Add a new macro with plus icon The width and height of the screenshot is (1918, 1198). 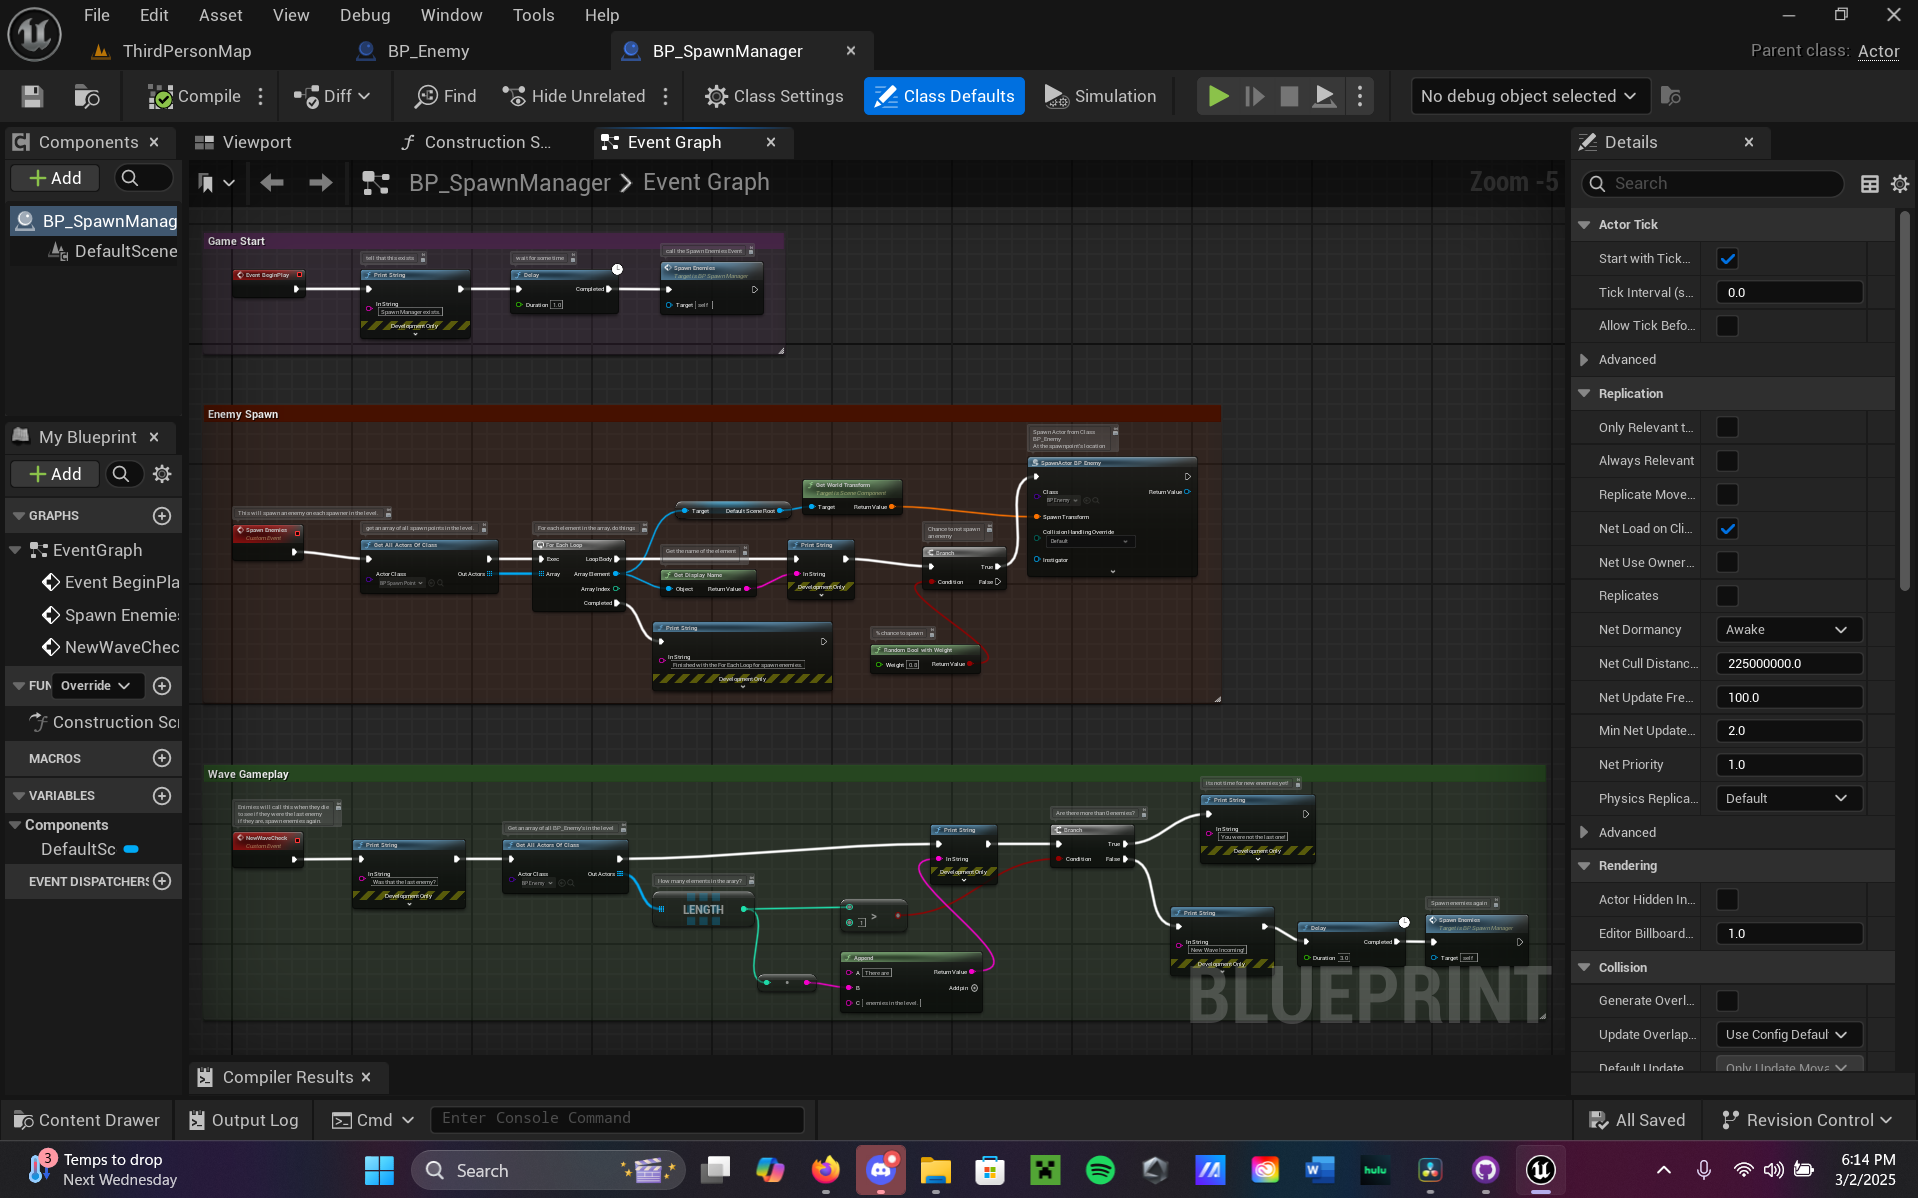pyautogui.click(x=162, y=758)
